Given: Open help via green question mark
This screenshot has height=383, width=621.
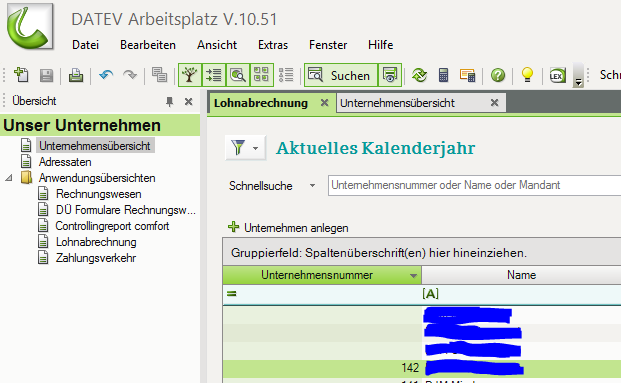Looking at the screenshot, I should coord(498,75).
